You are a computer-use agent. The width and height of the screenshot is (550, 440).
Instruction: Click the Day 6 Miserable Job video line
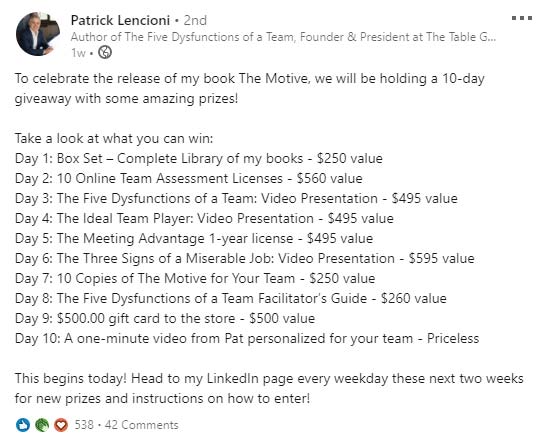[244, 259]
